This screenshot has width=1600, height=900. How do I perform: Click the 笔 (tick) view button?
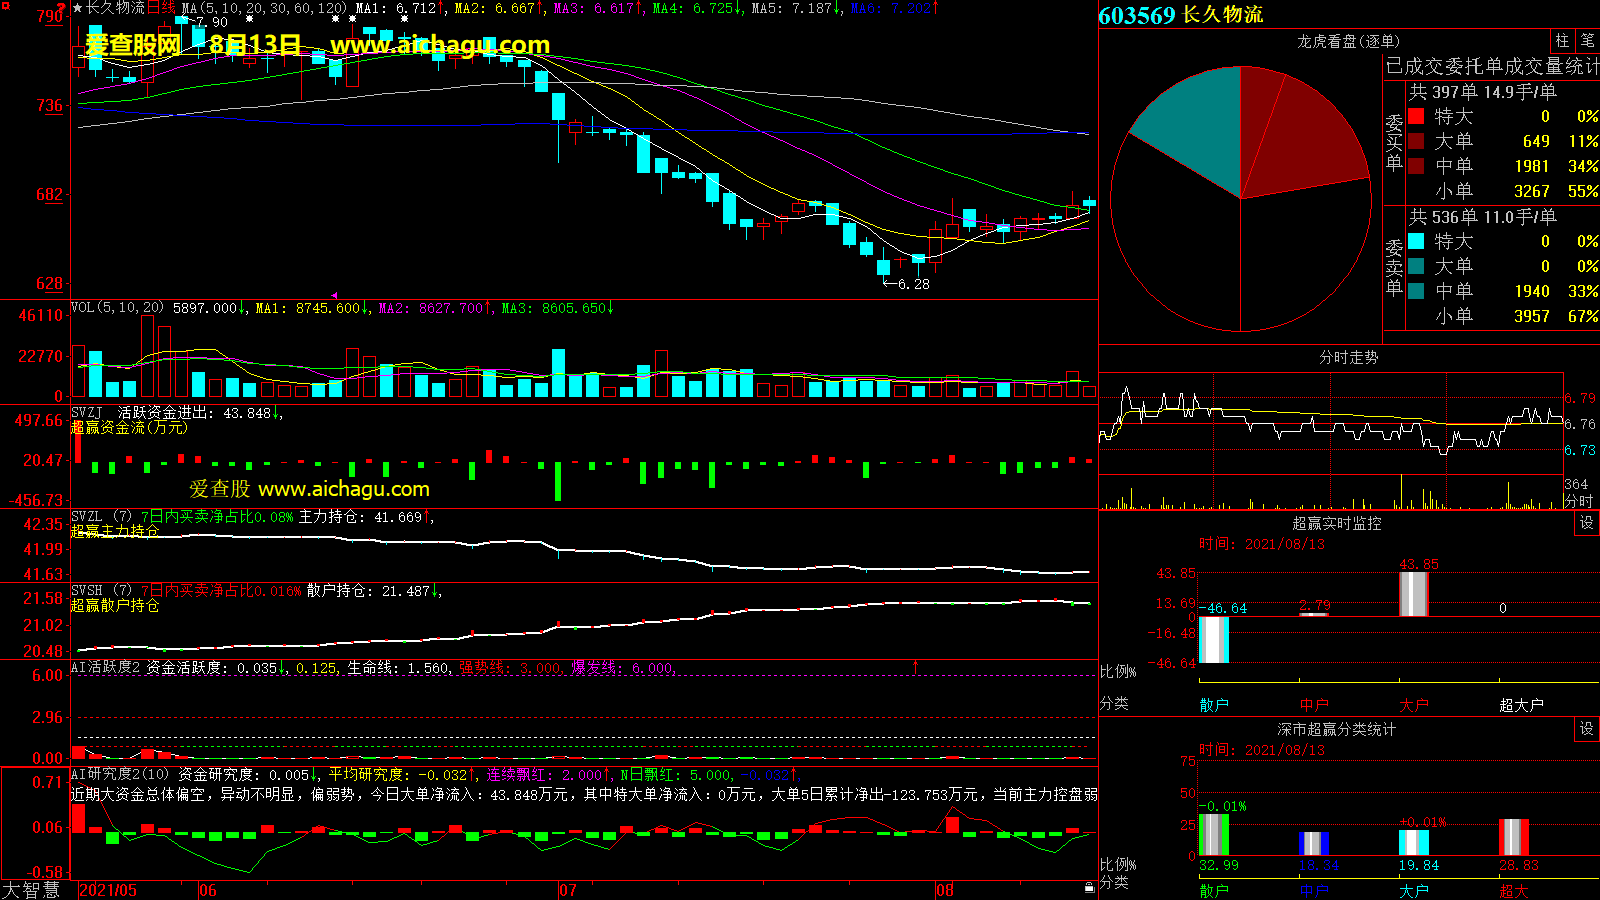[1587, 41]
